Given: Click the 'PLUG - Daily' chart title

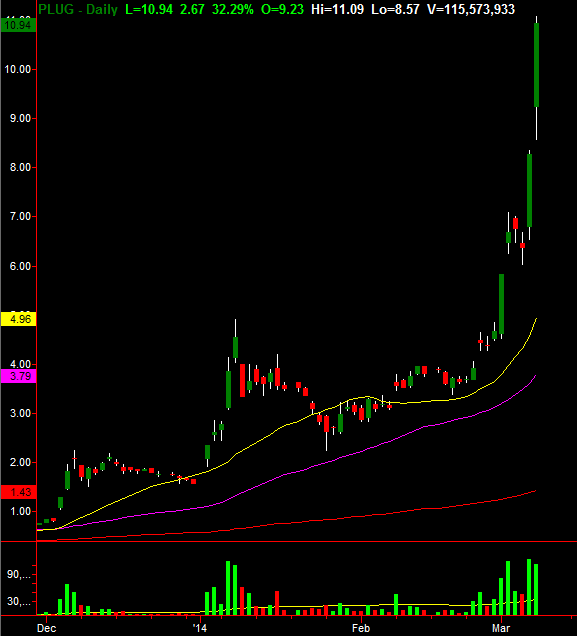Looking at the screenshot, I should [x=78, y=9].
